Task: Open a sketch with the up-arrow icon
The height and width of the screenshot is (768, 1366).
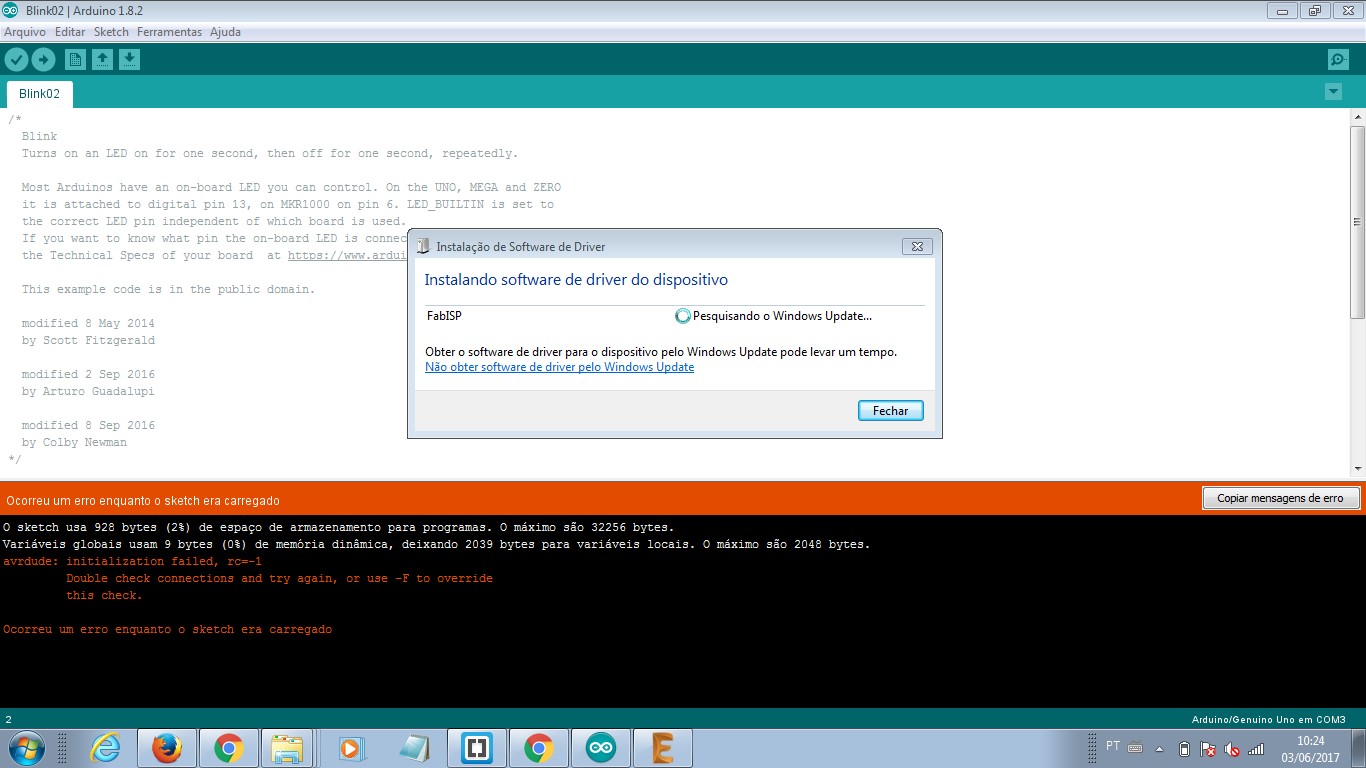Action: pyautogui.click(x=102, y=60)
